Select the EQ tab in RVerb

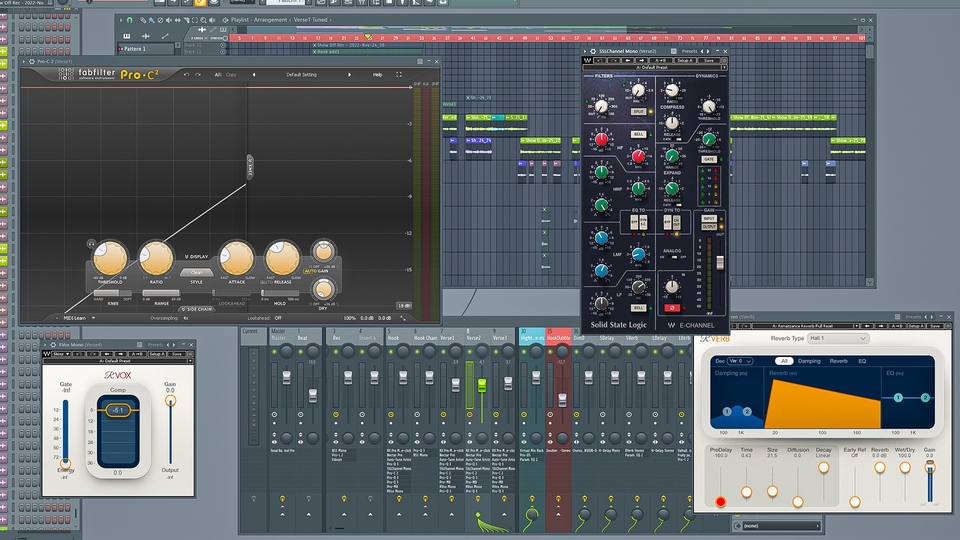pos(862,361)
